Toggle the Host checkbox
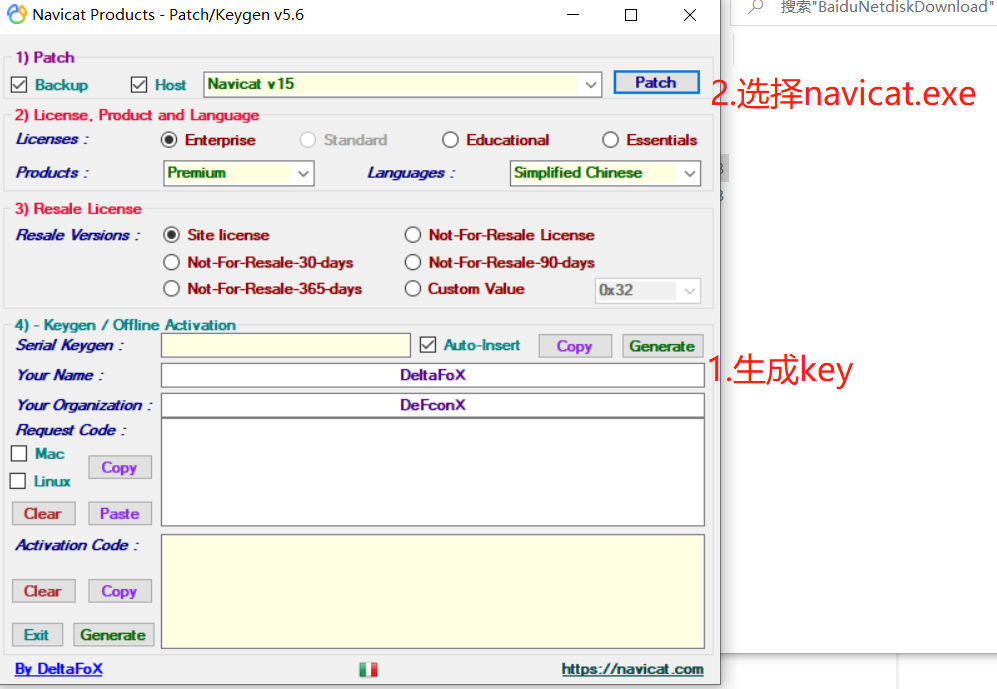 [x=139, y=85]
